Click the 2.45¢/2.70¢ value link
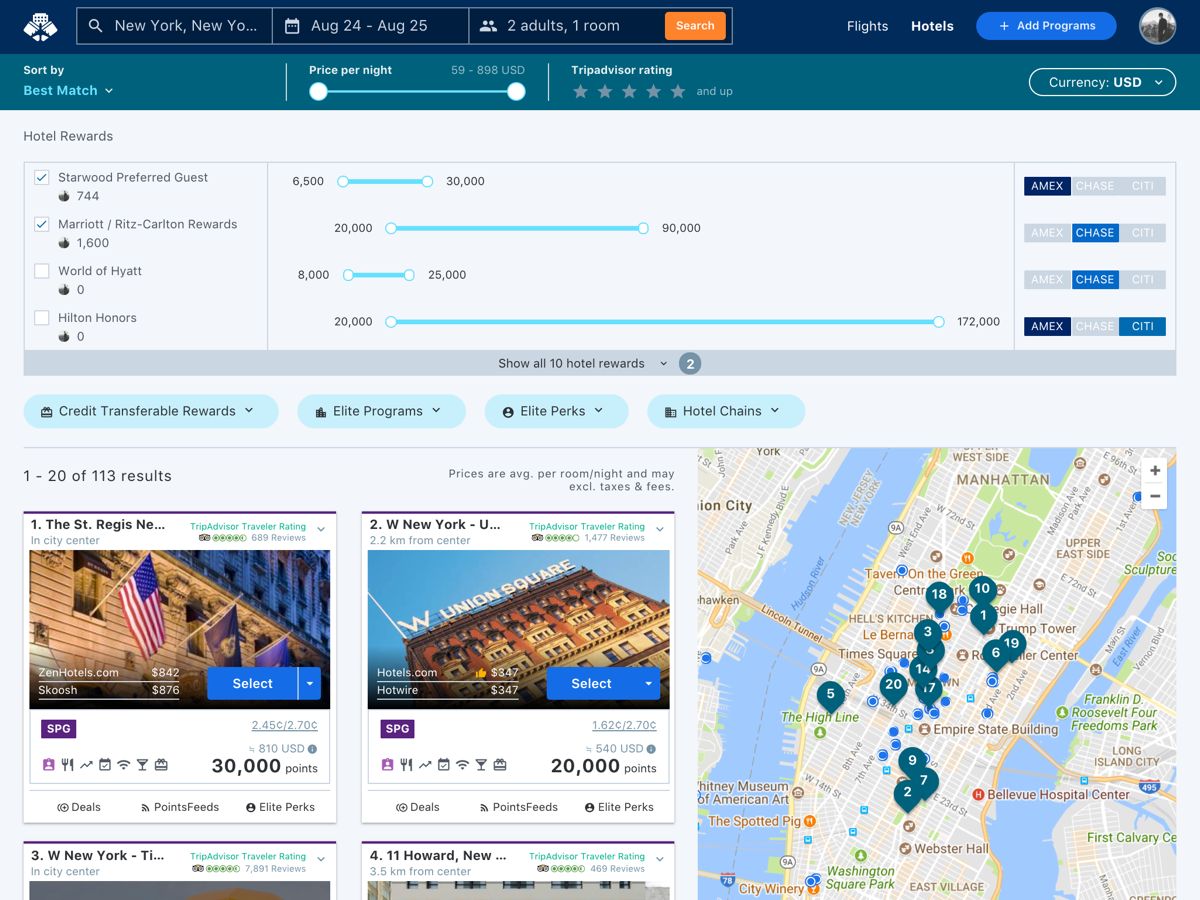Screen dimensions: 1200x900 pos(285,725)
